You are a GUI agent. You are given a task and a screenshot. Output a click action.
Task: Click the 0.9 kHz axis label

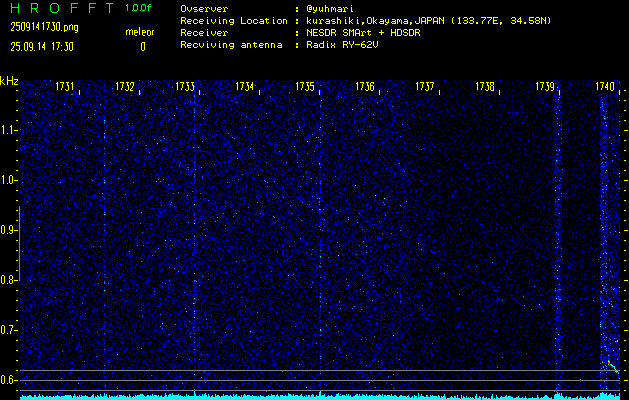tap(8, 230)
